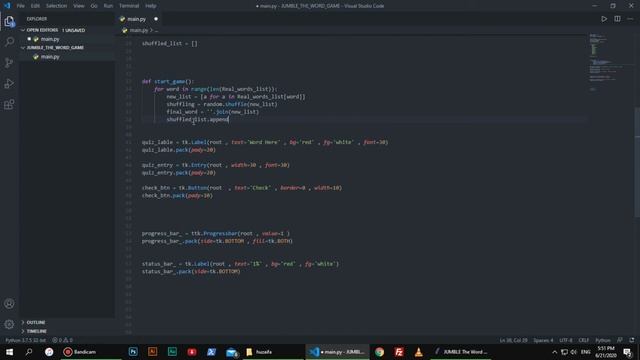The image size is (640, 360).
Task: Open the Run menu
Action: point(108,6)
